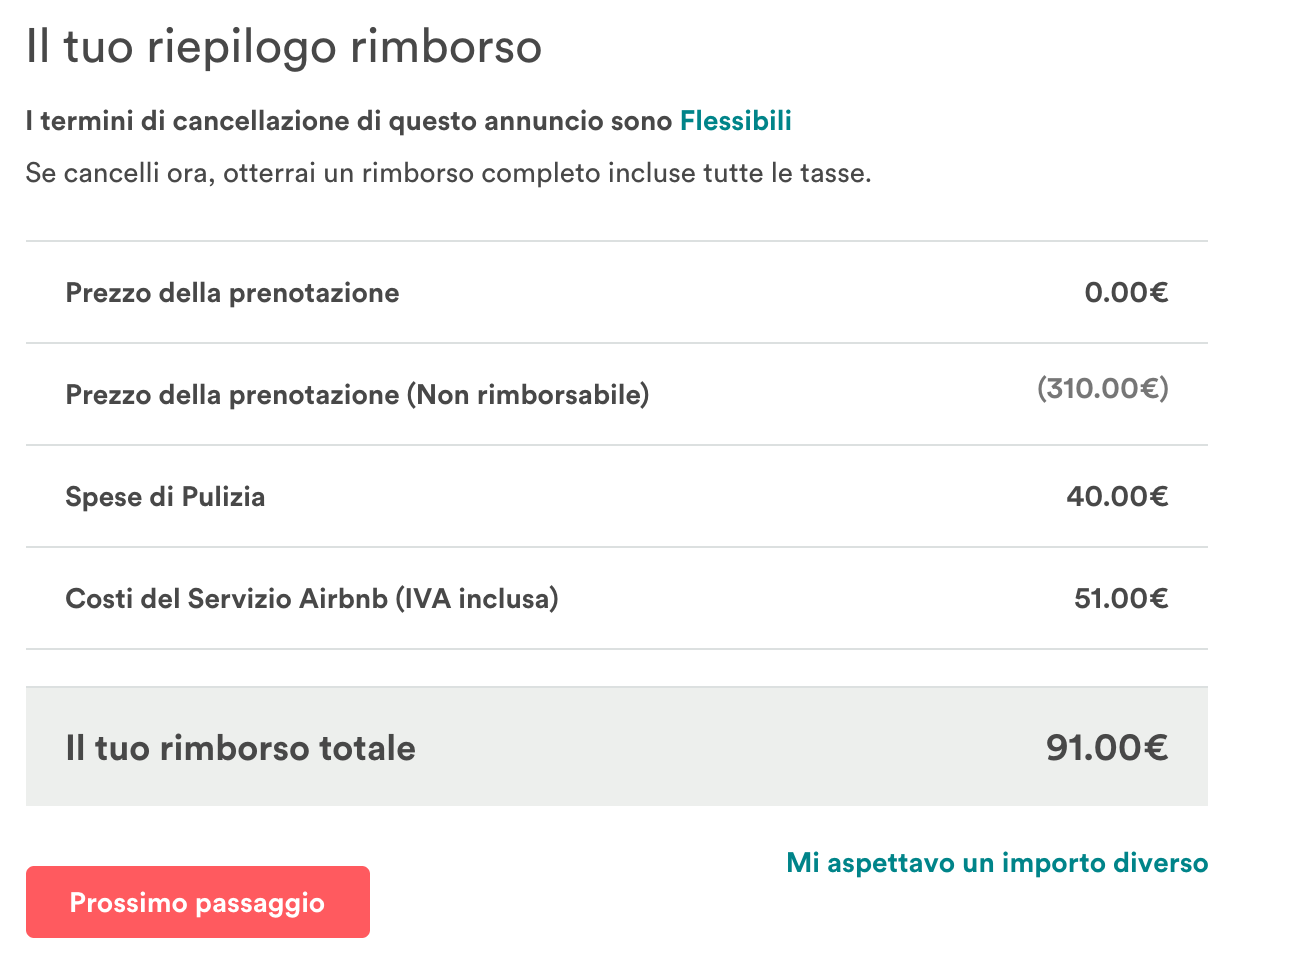
Task: Click the bold 'I termini di cancellazione' text
Action: (x=190, y=121)
